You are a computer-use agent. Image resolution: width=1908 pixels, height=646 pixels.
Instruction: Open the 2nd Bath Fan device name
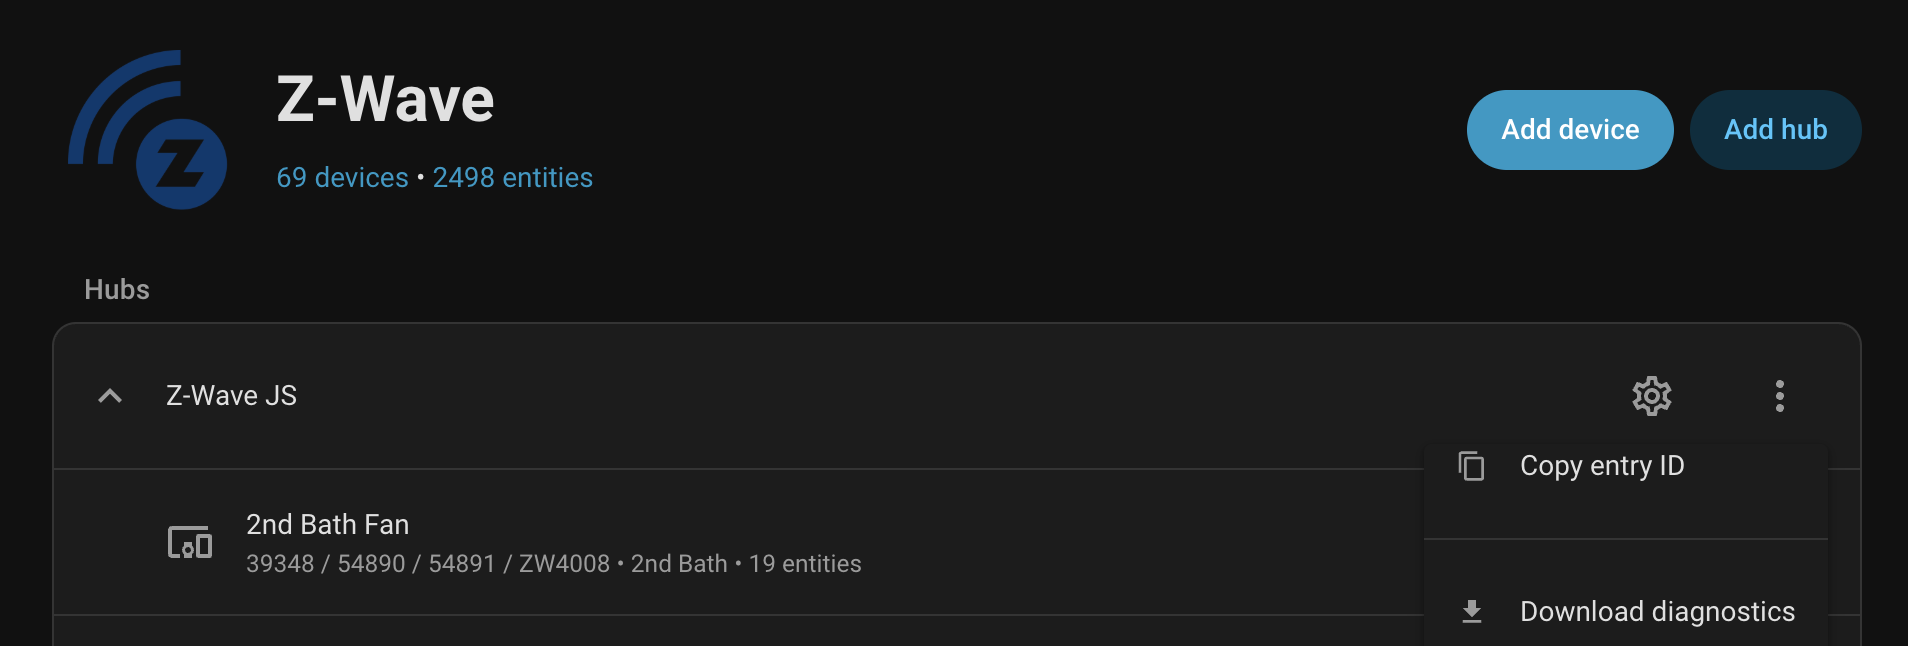tap(327, 524)
